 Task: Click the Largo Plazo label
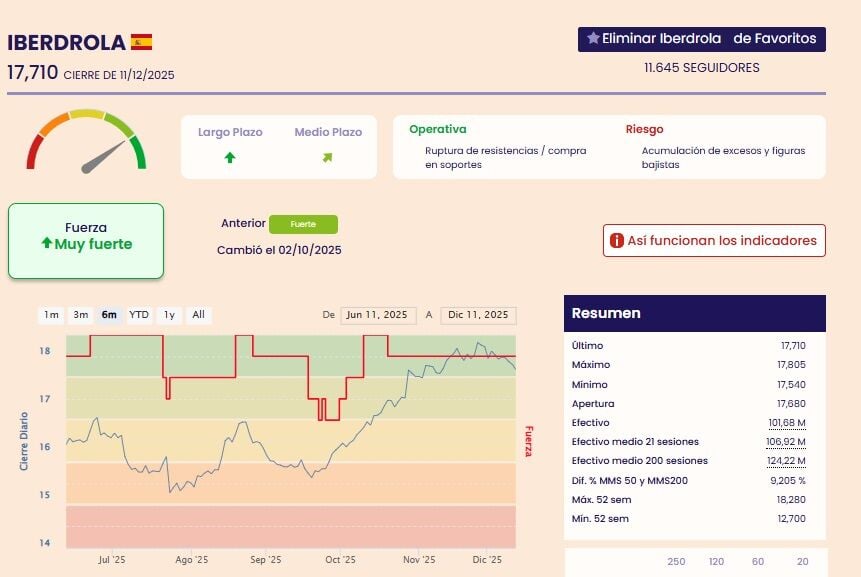[230, 132]
